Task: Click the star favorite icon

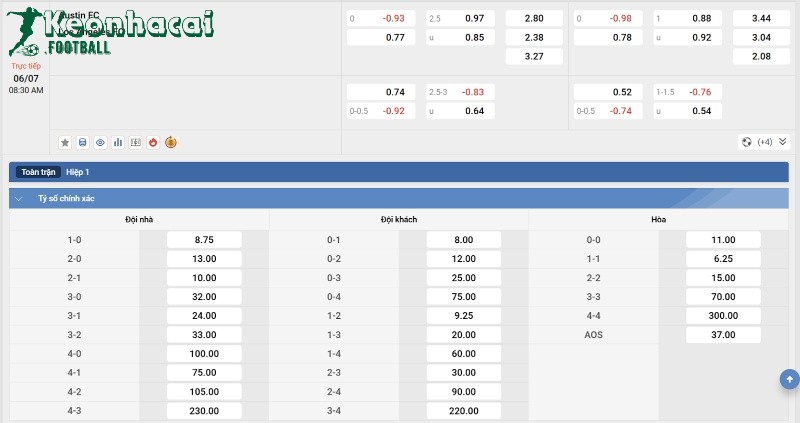Action: click(65, 142)
